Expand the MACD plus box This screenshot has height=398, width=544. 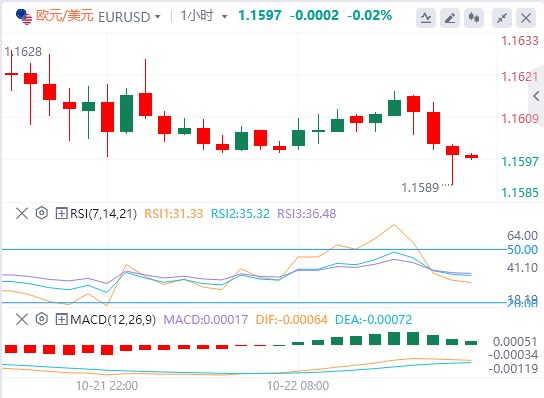tap(61, 319)
